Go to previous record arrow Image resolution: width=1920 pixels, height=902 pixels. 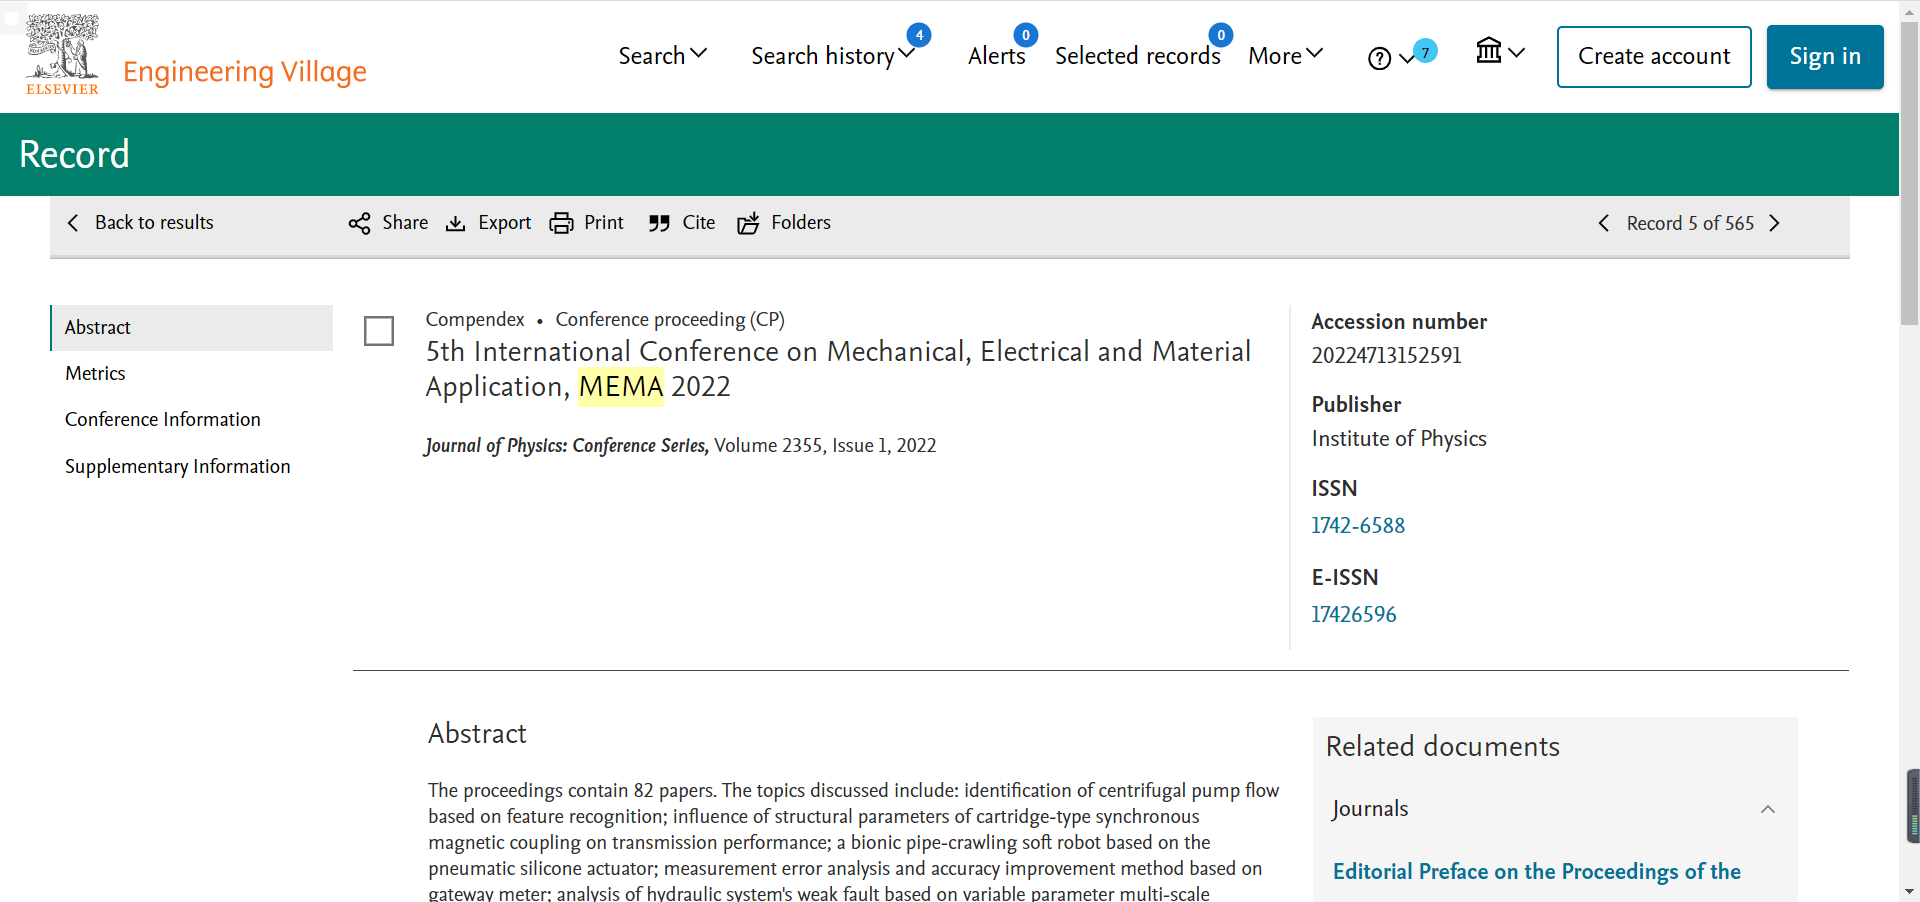point(1604,223)
